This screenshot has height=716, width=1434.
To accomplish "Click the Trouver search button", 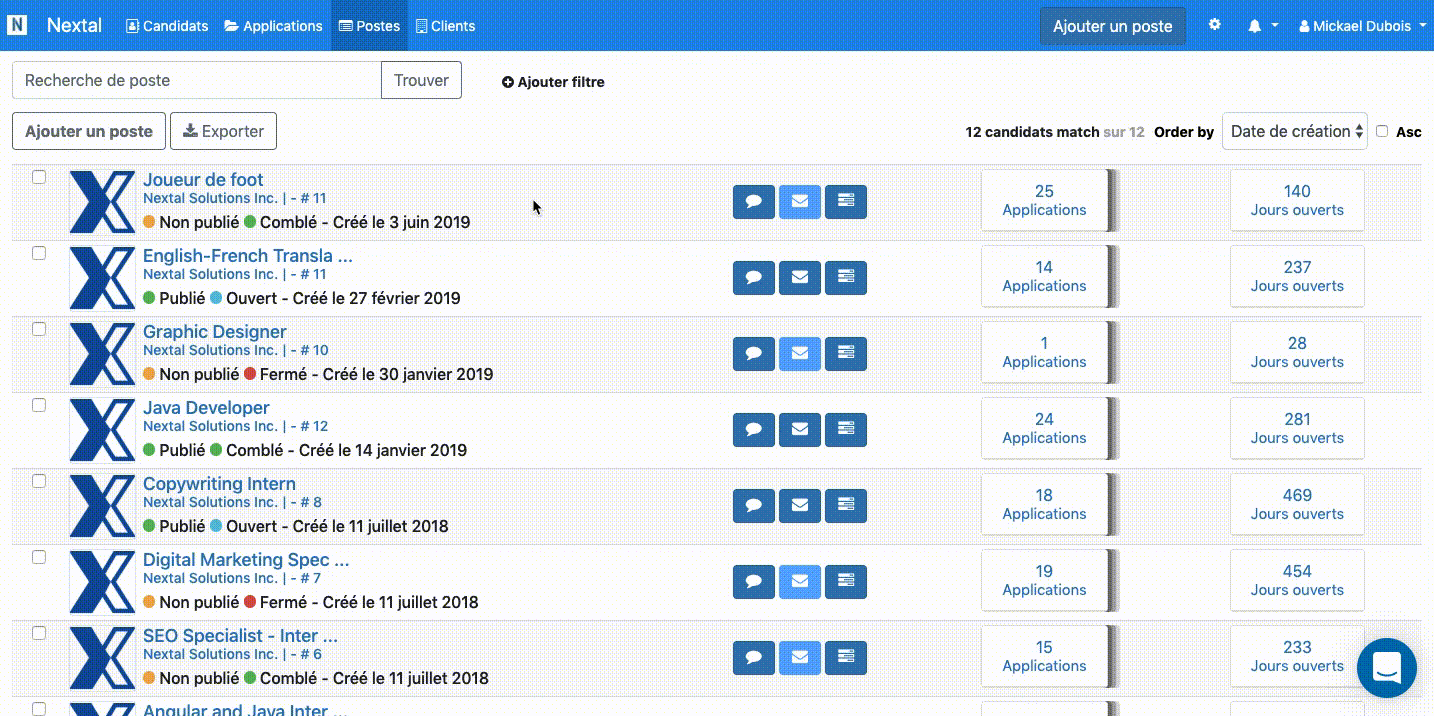I will (421, 80).
